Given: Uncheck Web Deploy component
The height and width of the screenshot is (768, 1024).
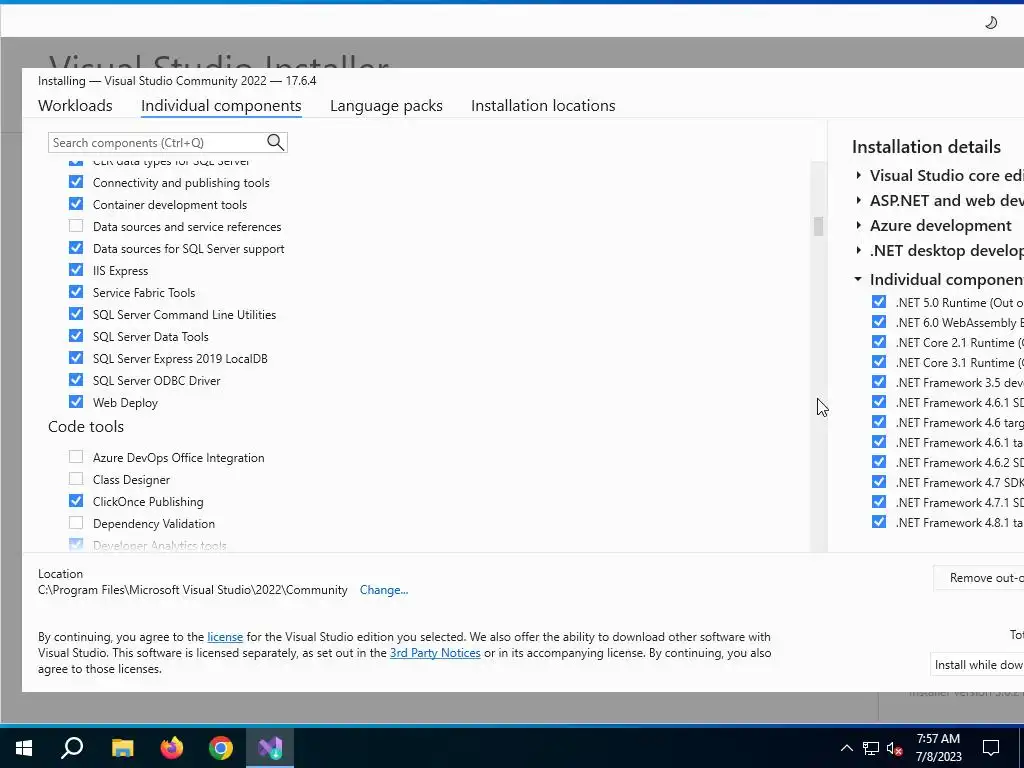Looking at the screenshot, I should [76, 402].
